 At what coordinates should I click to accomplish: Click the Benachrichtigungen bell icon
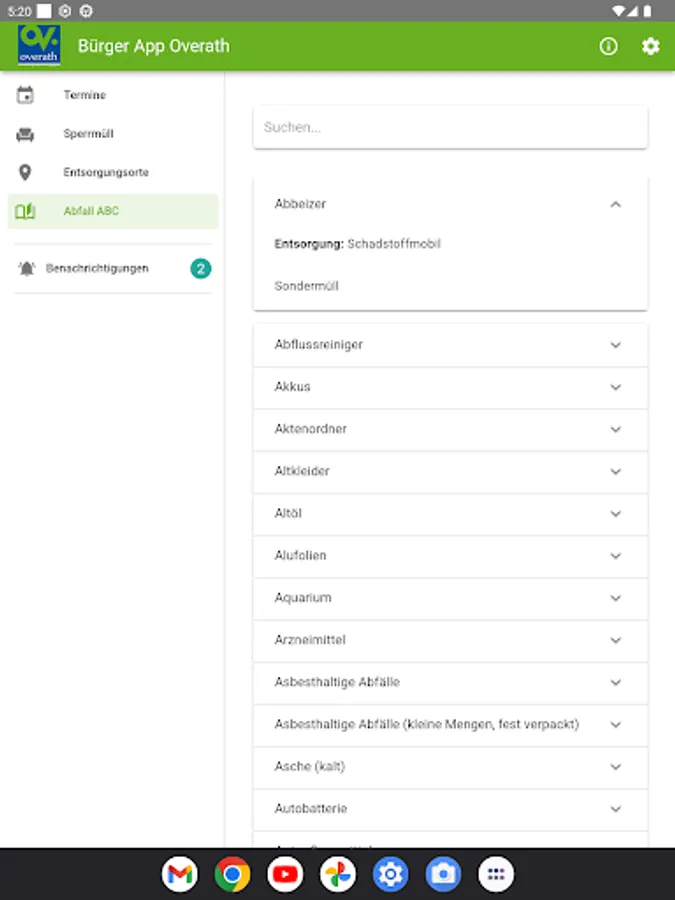[x=26, y=268]
